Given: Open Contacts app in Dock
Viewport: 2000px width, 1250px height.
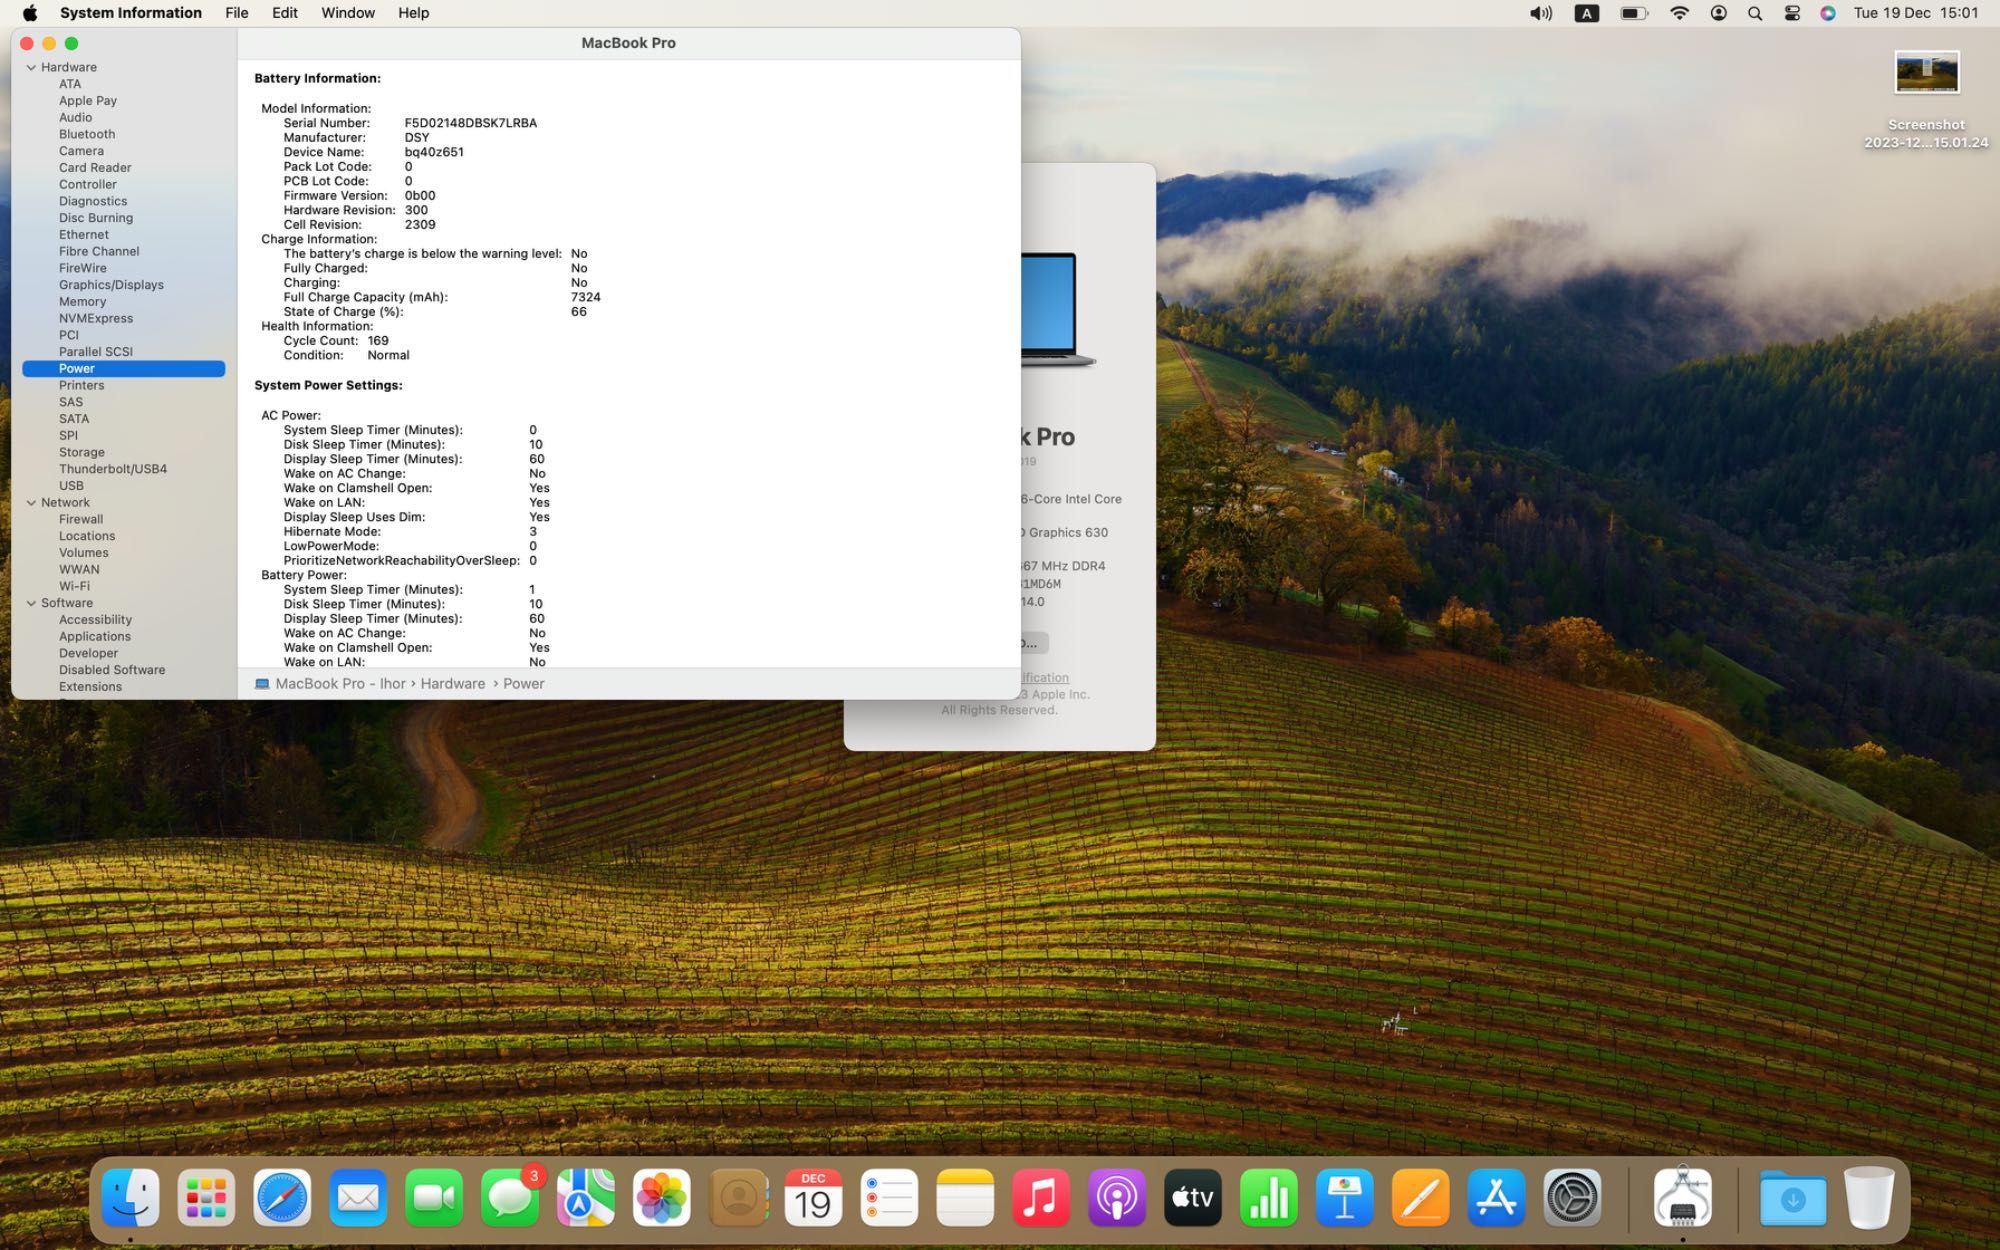Looking at the screenshot, I should click(x=738, y=1197).
